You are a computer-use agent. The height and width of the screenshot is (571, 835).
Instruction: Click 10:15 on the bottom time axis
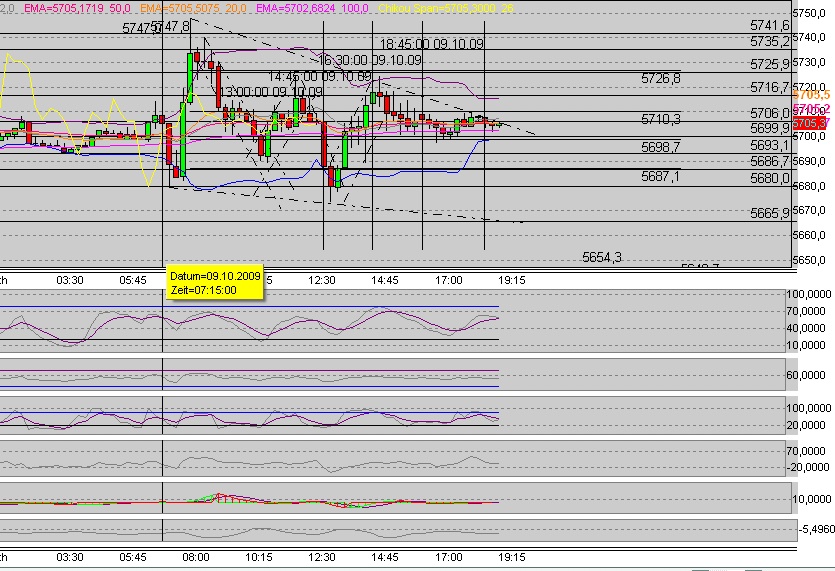(x=258, y=557)
